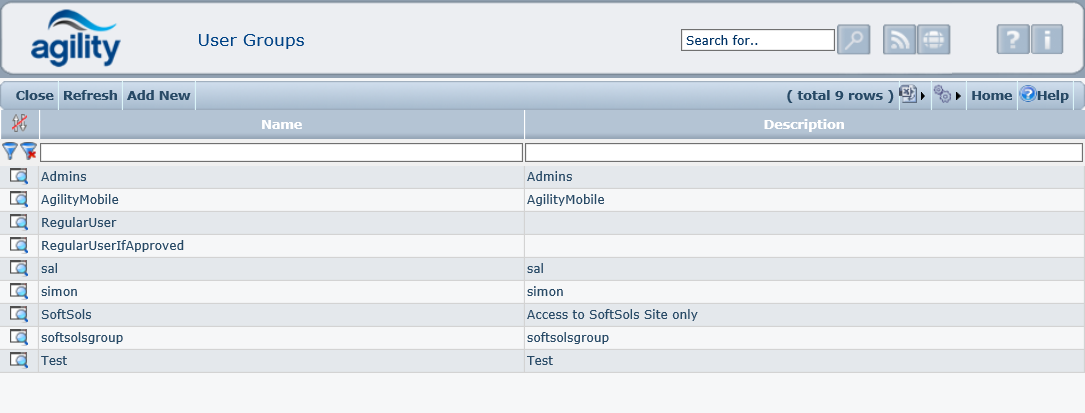Image resolution: width=1085 pixels, height=413 pixels.
Task: Clear sorting with the crossed arrows icon
Action: tap(19, 124)
